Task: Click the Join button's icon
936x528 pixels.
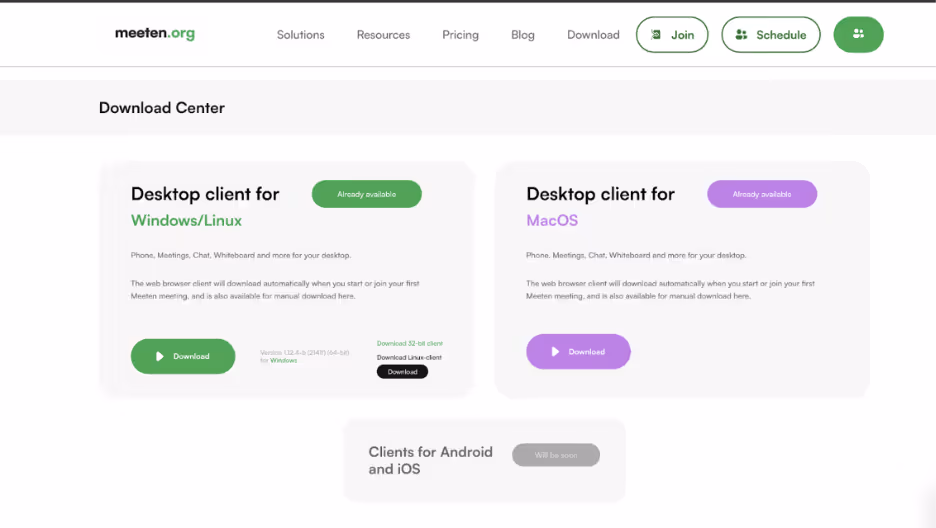Action: (655, 35)
